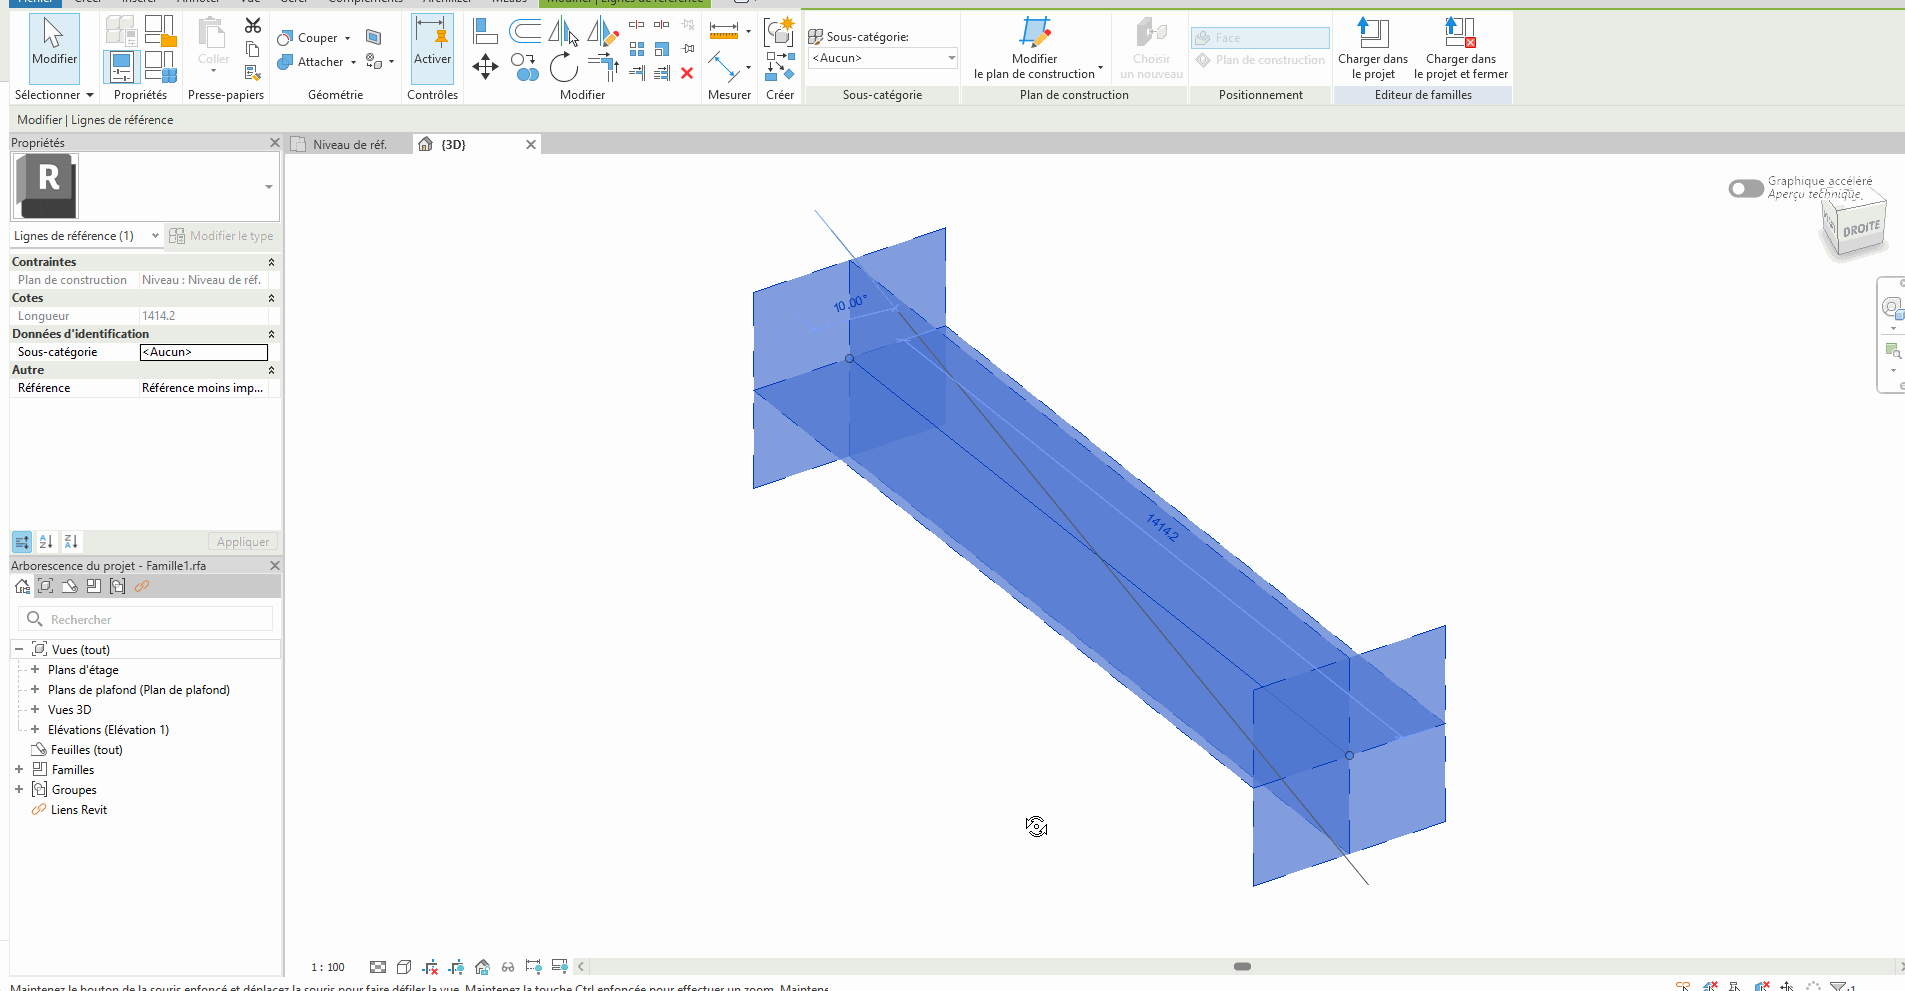Screen dimensions: 1905x991
Task: Switch to the Niveau de réf. tab
Action: pyautogui.click(x=349, y=145)
